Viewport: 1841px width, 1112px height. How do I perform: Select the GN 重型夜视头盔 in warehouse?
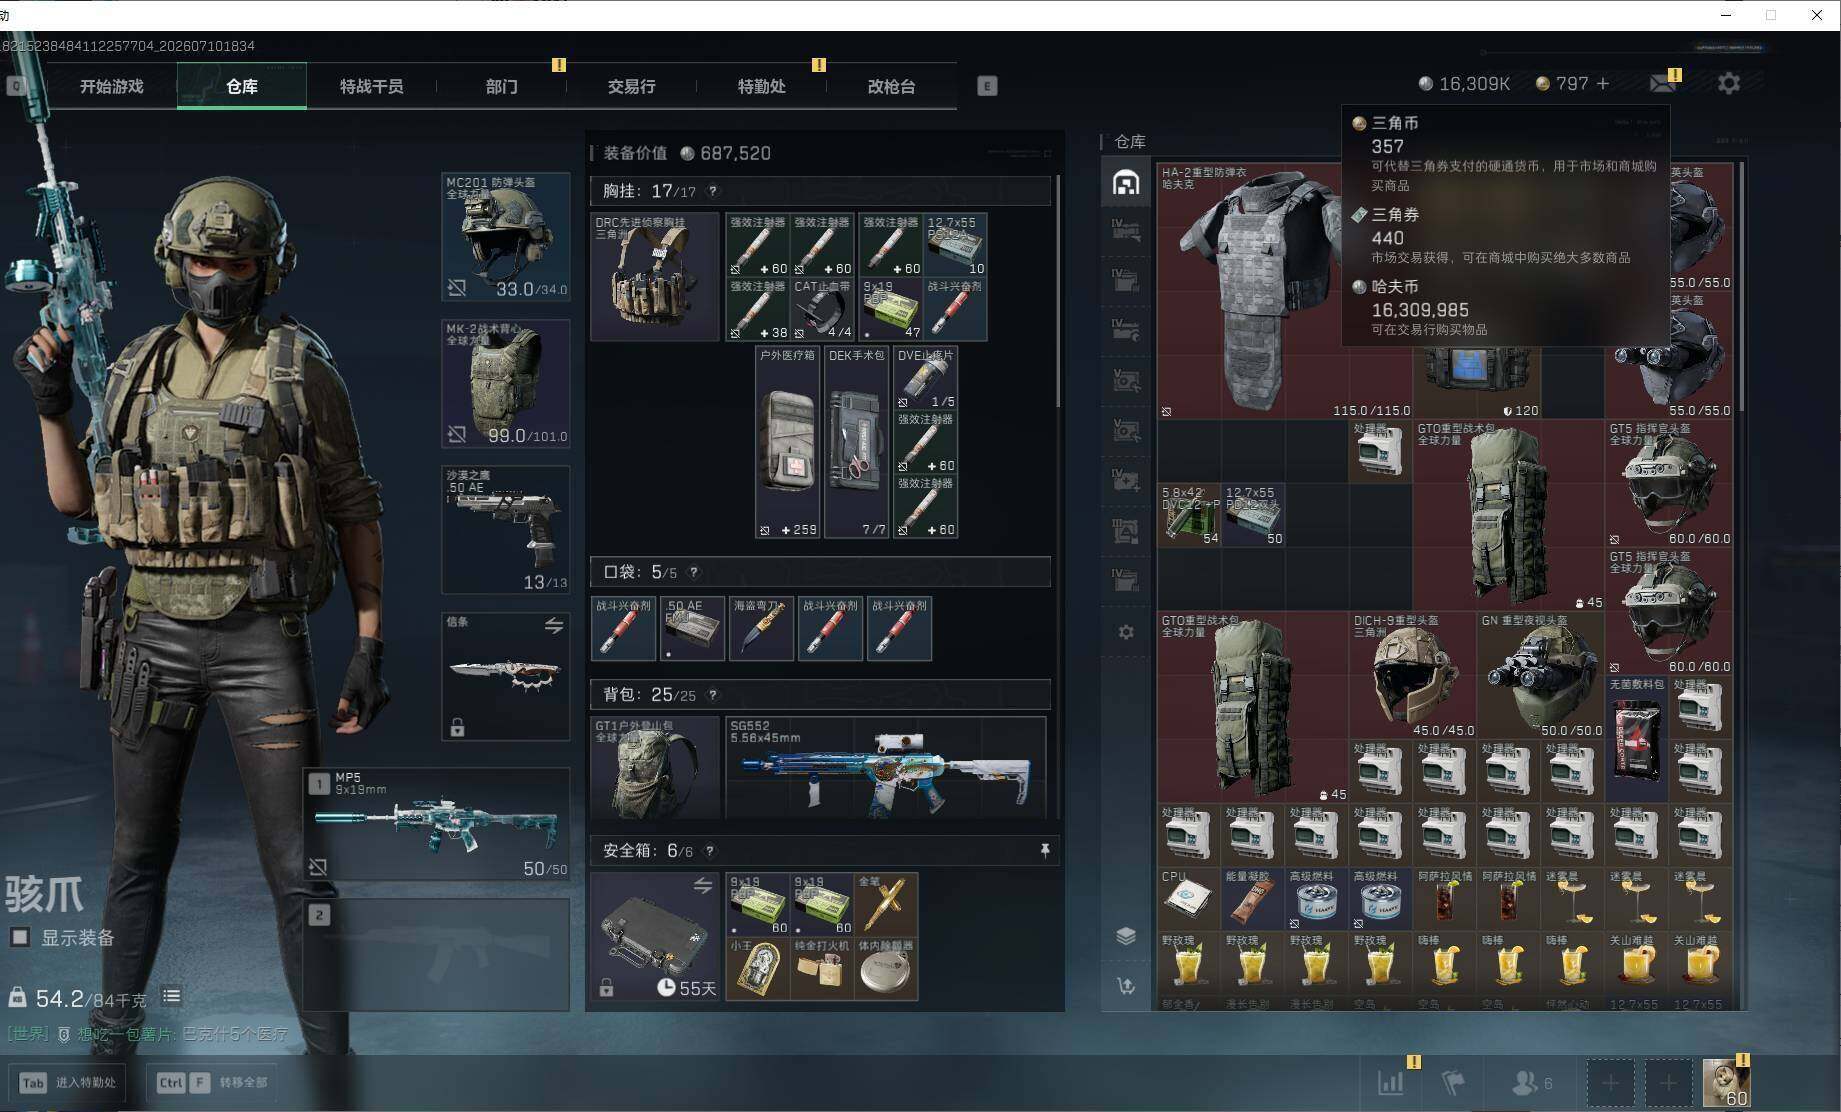click(1541, 675)
